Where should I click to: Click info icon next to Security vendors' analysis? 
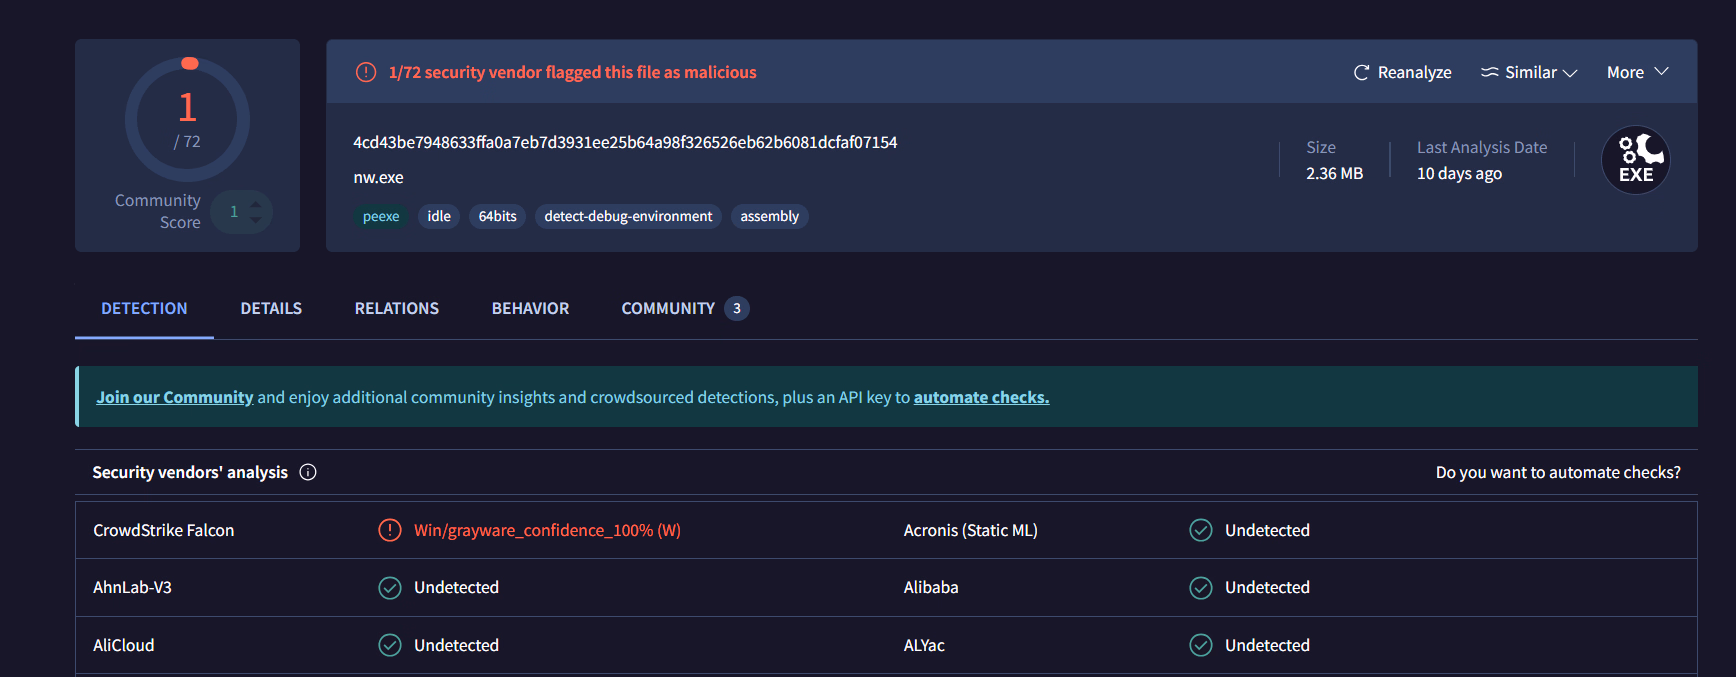pyautogui.click(x=308, y=472)
